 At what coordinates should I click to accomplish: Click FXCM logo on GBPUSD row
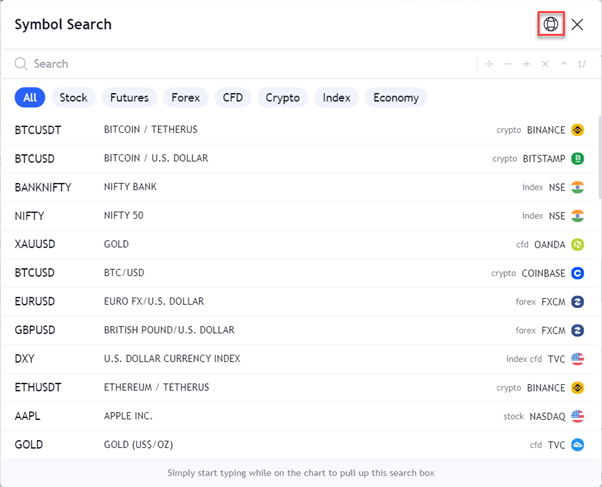[x=577, y=330]
